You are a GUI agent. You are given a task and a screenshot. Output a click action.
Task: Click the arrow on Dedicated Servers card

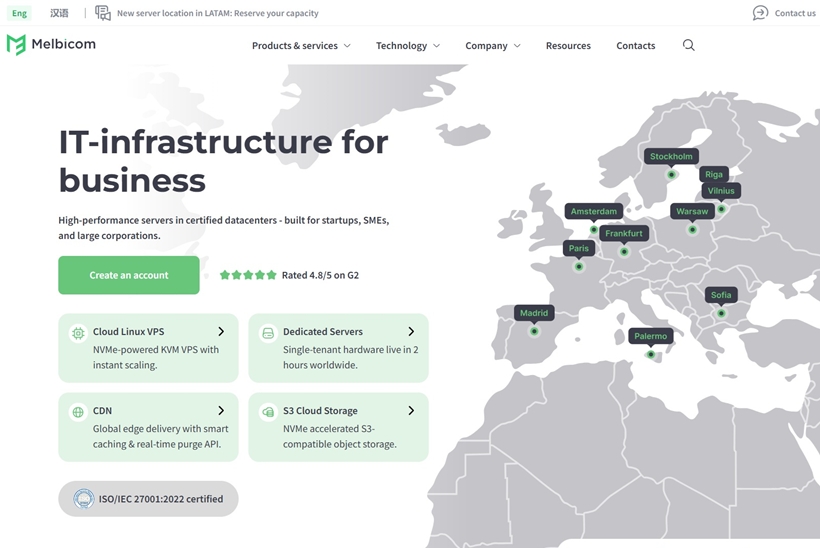click(x=411, y=332)
